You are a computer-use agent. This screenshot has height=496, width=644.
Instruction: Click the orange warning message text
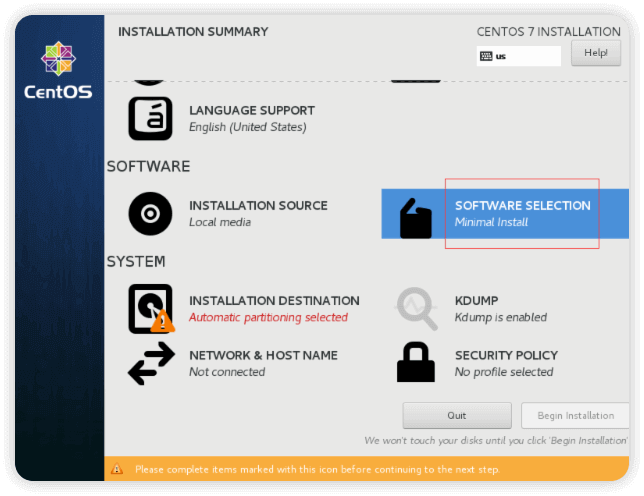pos(317,469)
